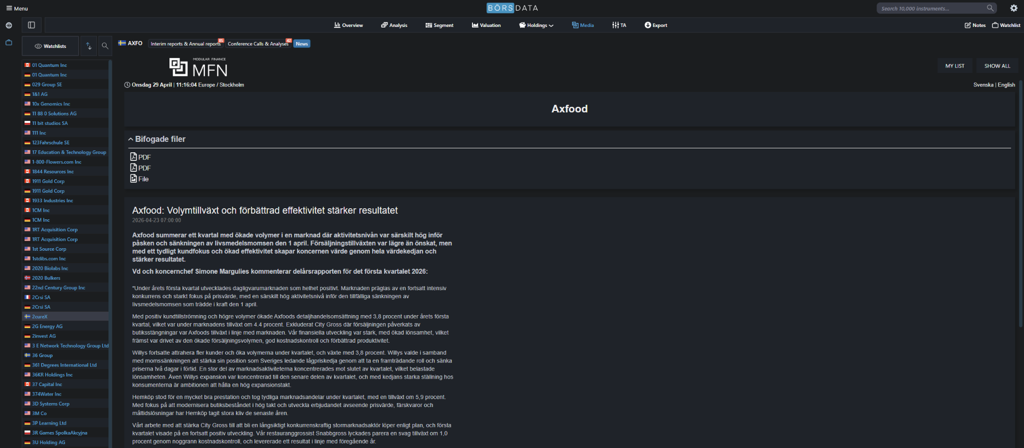Screen dimensions: 1024x448
Task: Select Interim reports & Annual reports tab
Action: tap(186, 44)
